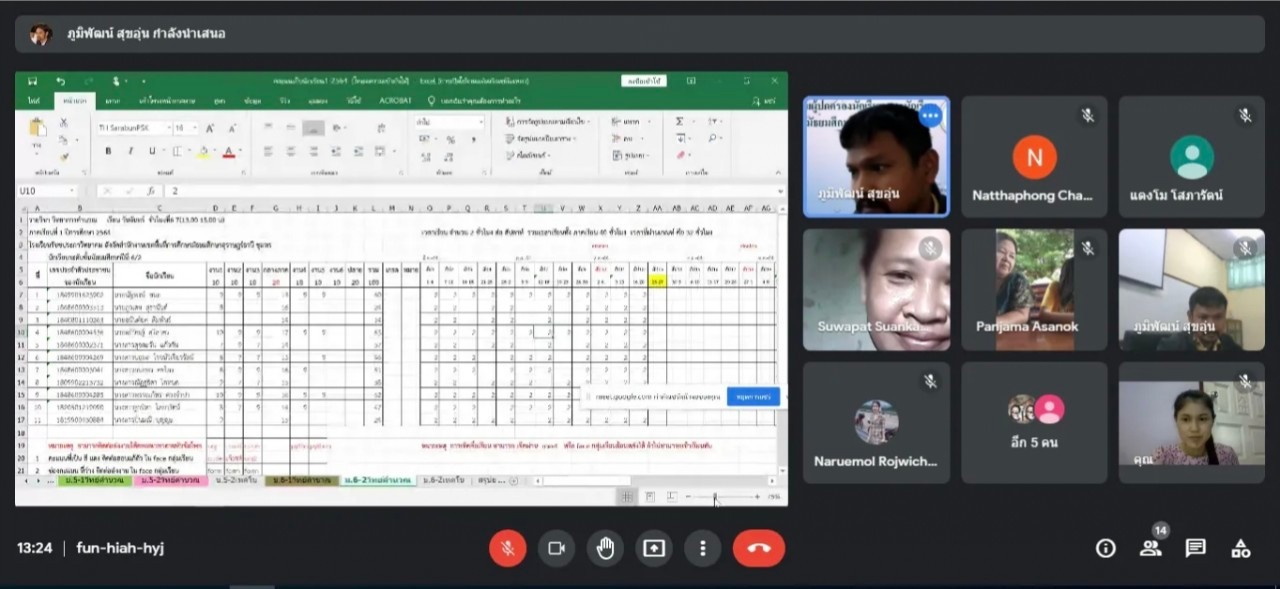Image resolution: width=1280 pixels, height=589 pixels.
Task: Click the red font color icon
Action: tap(228, 152)
